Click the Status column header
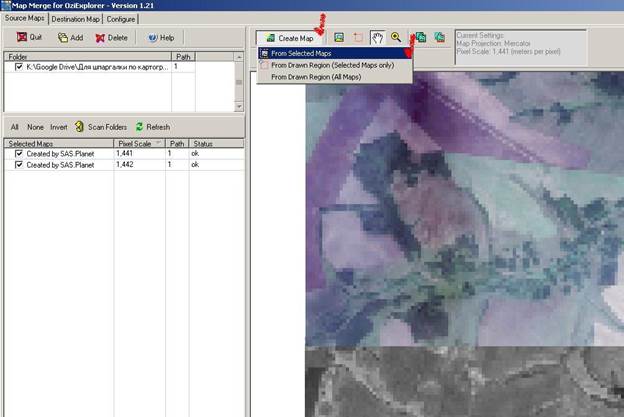The height and width of the screenshot is (417, 624). point(216,143)
